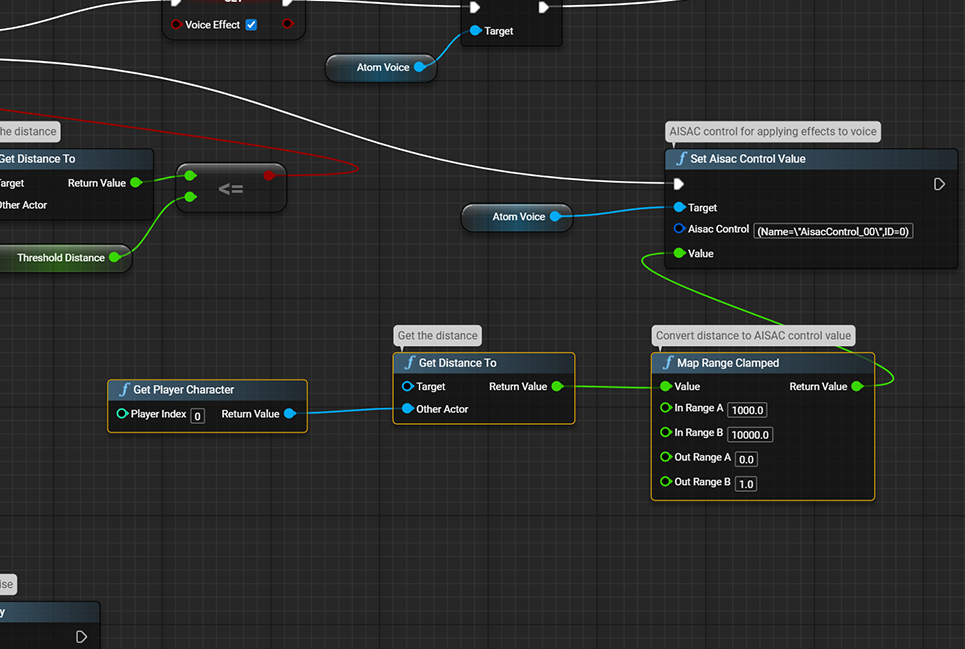Click Map Range Clamped Value input pin

coord(665,386)
